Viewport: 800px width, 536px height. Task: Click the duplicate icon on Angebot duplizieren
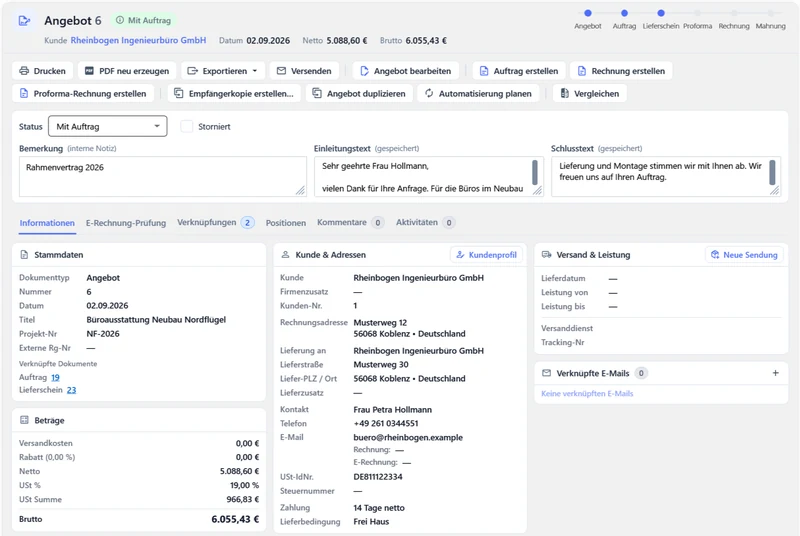click(x=317, y=93)
